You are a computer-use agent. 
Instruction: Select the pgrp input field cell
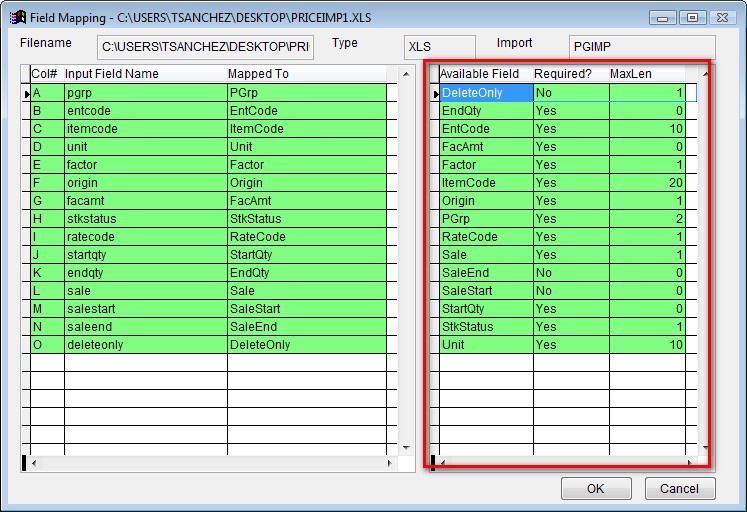click(x=146, y=93)
